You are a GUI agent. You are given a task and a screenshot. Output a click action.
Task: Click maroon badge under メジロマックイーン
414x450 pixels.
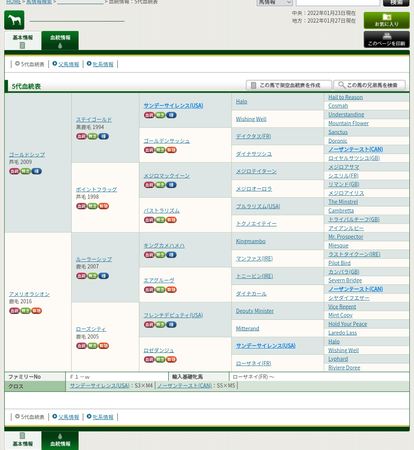[x=149, y=185]
